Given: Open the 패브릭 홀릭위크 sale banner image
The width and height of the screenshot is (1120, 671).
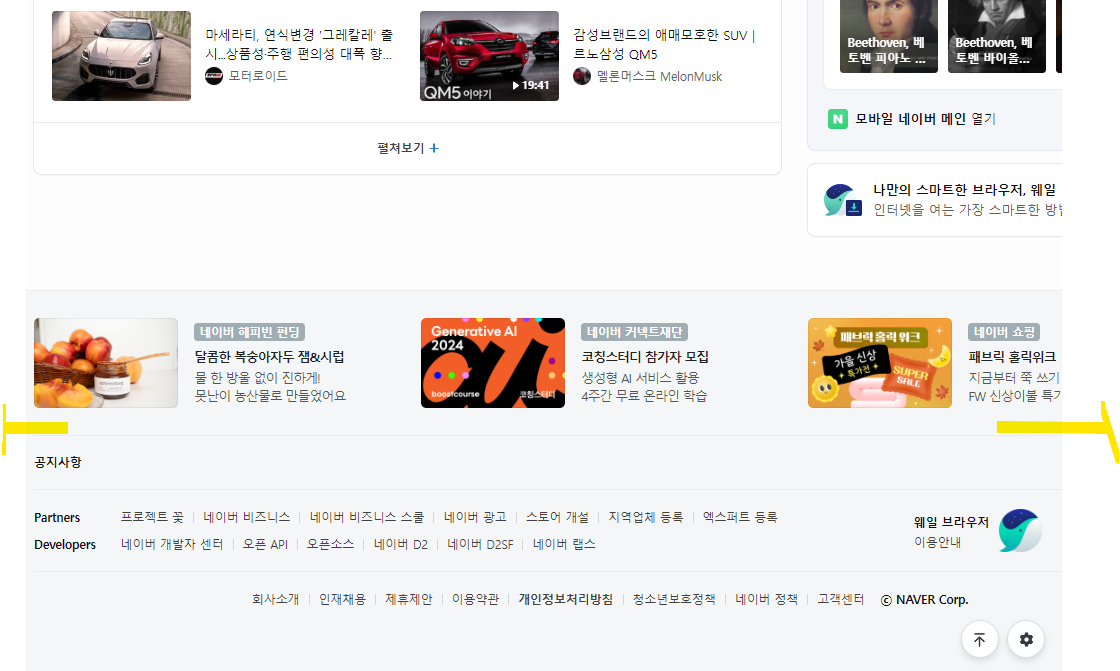Looking at the screenshot, I should (880, 363).
